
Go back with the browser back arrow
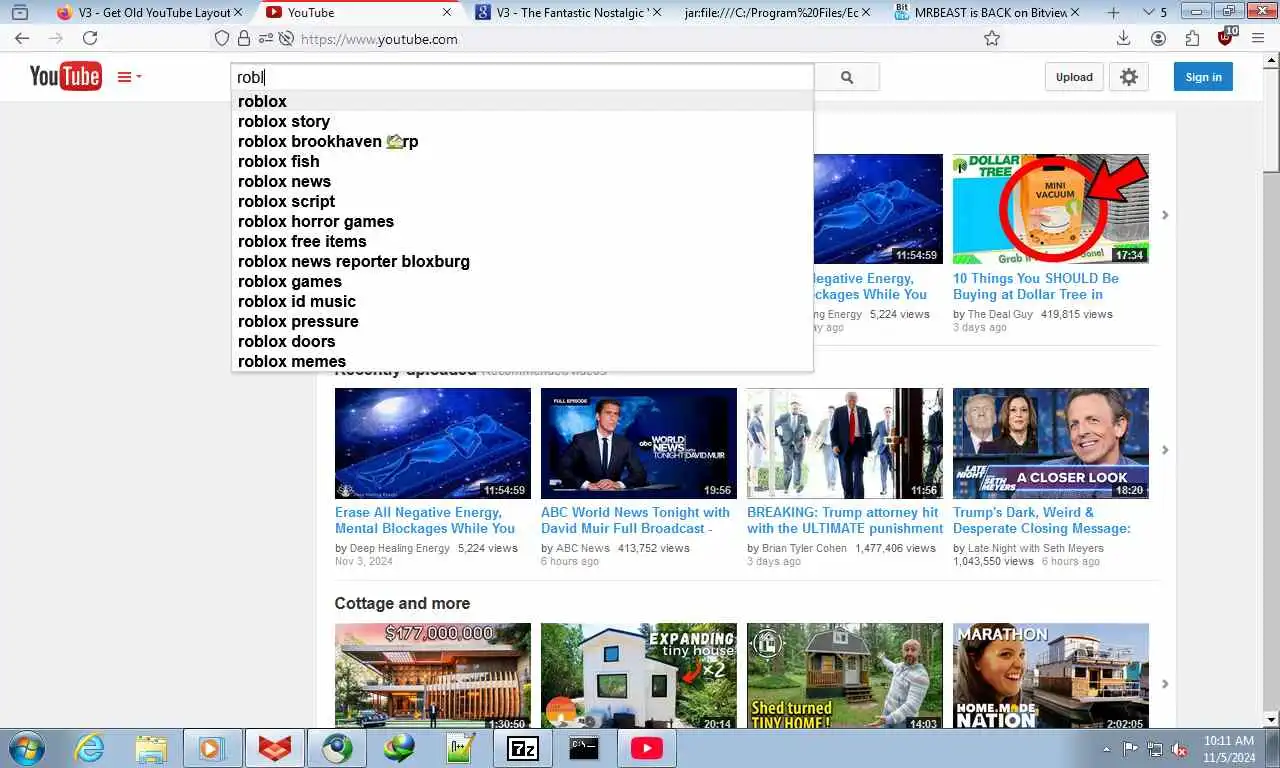click(x=22, y=39)
